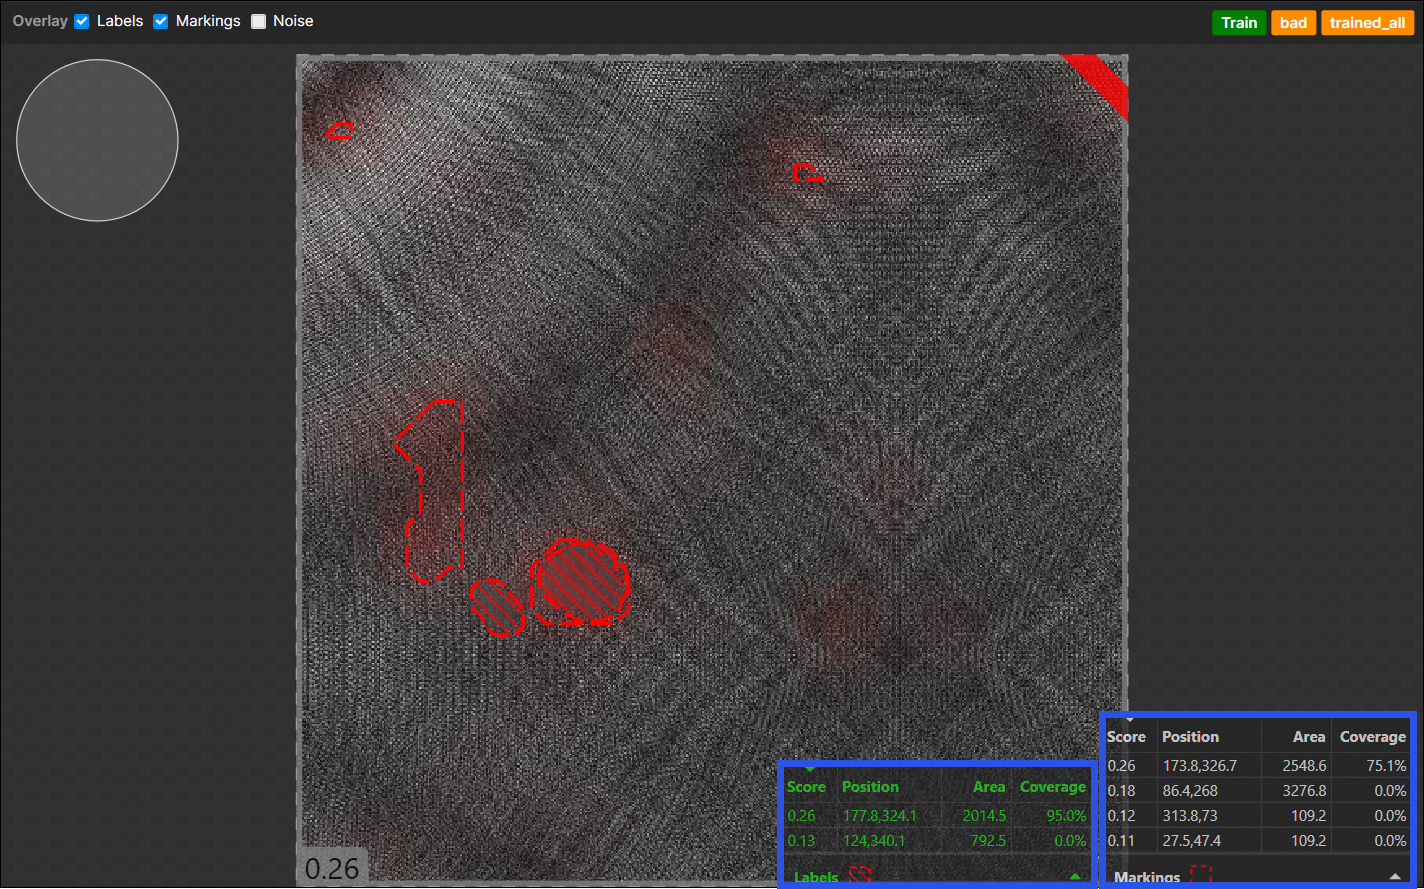1424x889 pixels.
Task: Collapse the Markings table panel
Action: coord(1395,877)
